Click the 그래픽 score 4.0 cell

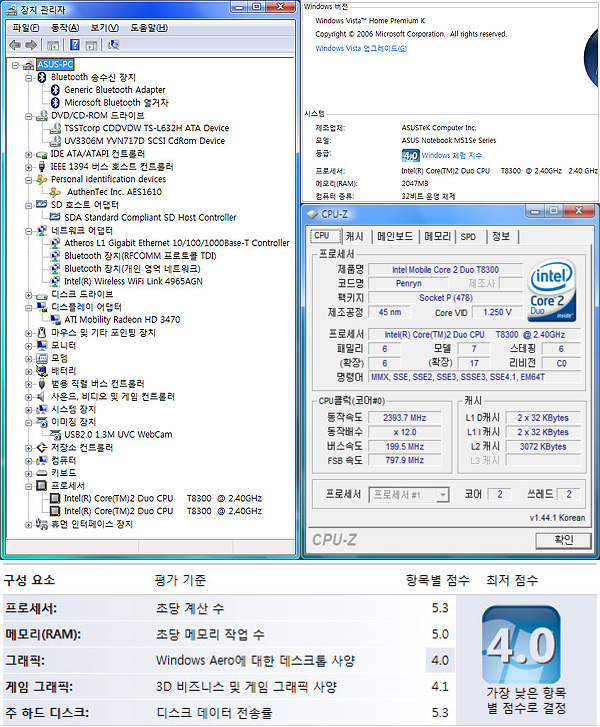click(440, 660)
